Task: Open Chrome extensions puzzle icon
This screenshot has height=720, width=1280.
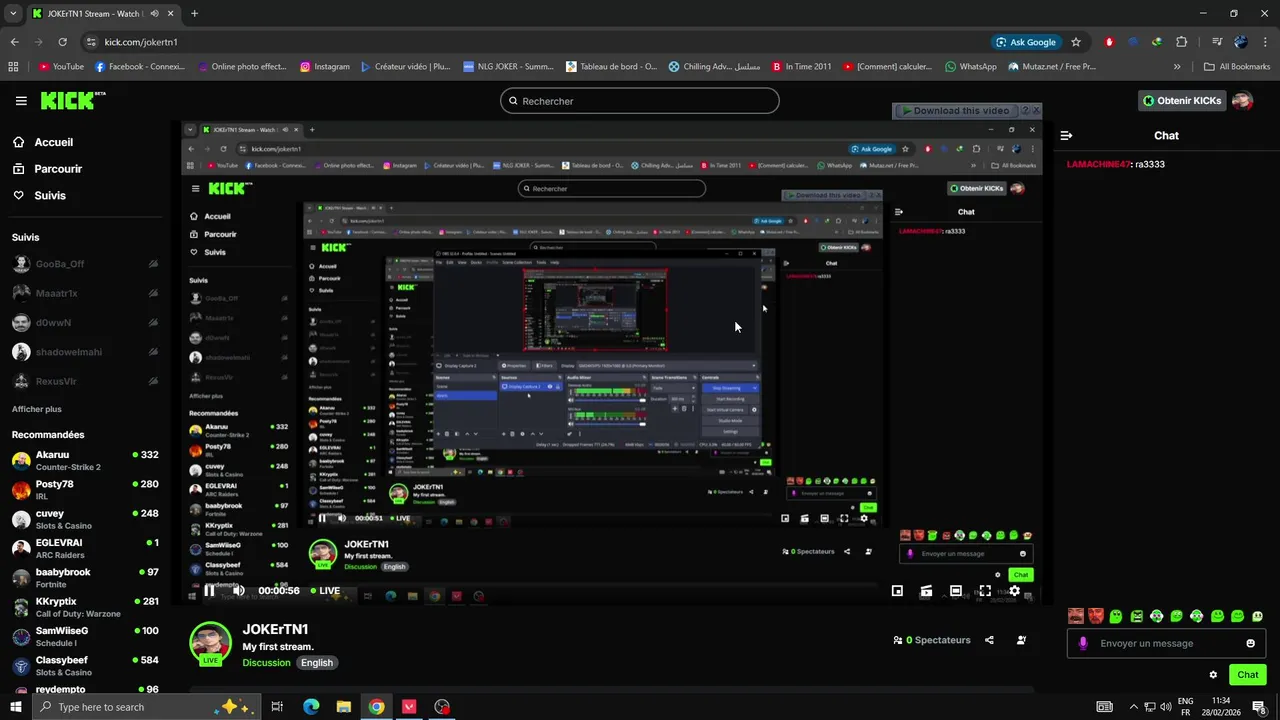Action: (x=1182, y=42)
